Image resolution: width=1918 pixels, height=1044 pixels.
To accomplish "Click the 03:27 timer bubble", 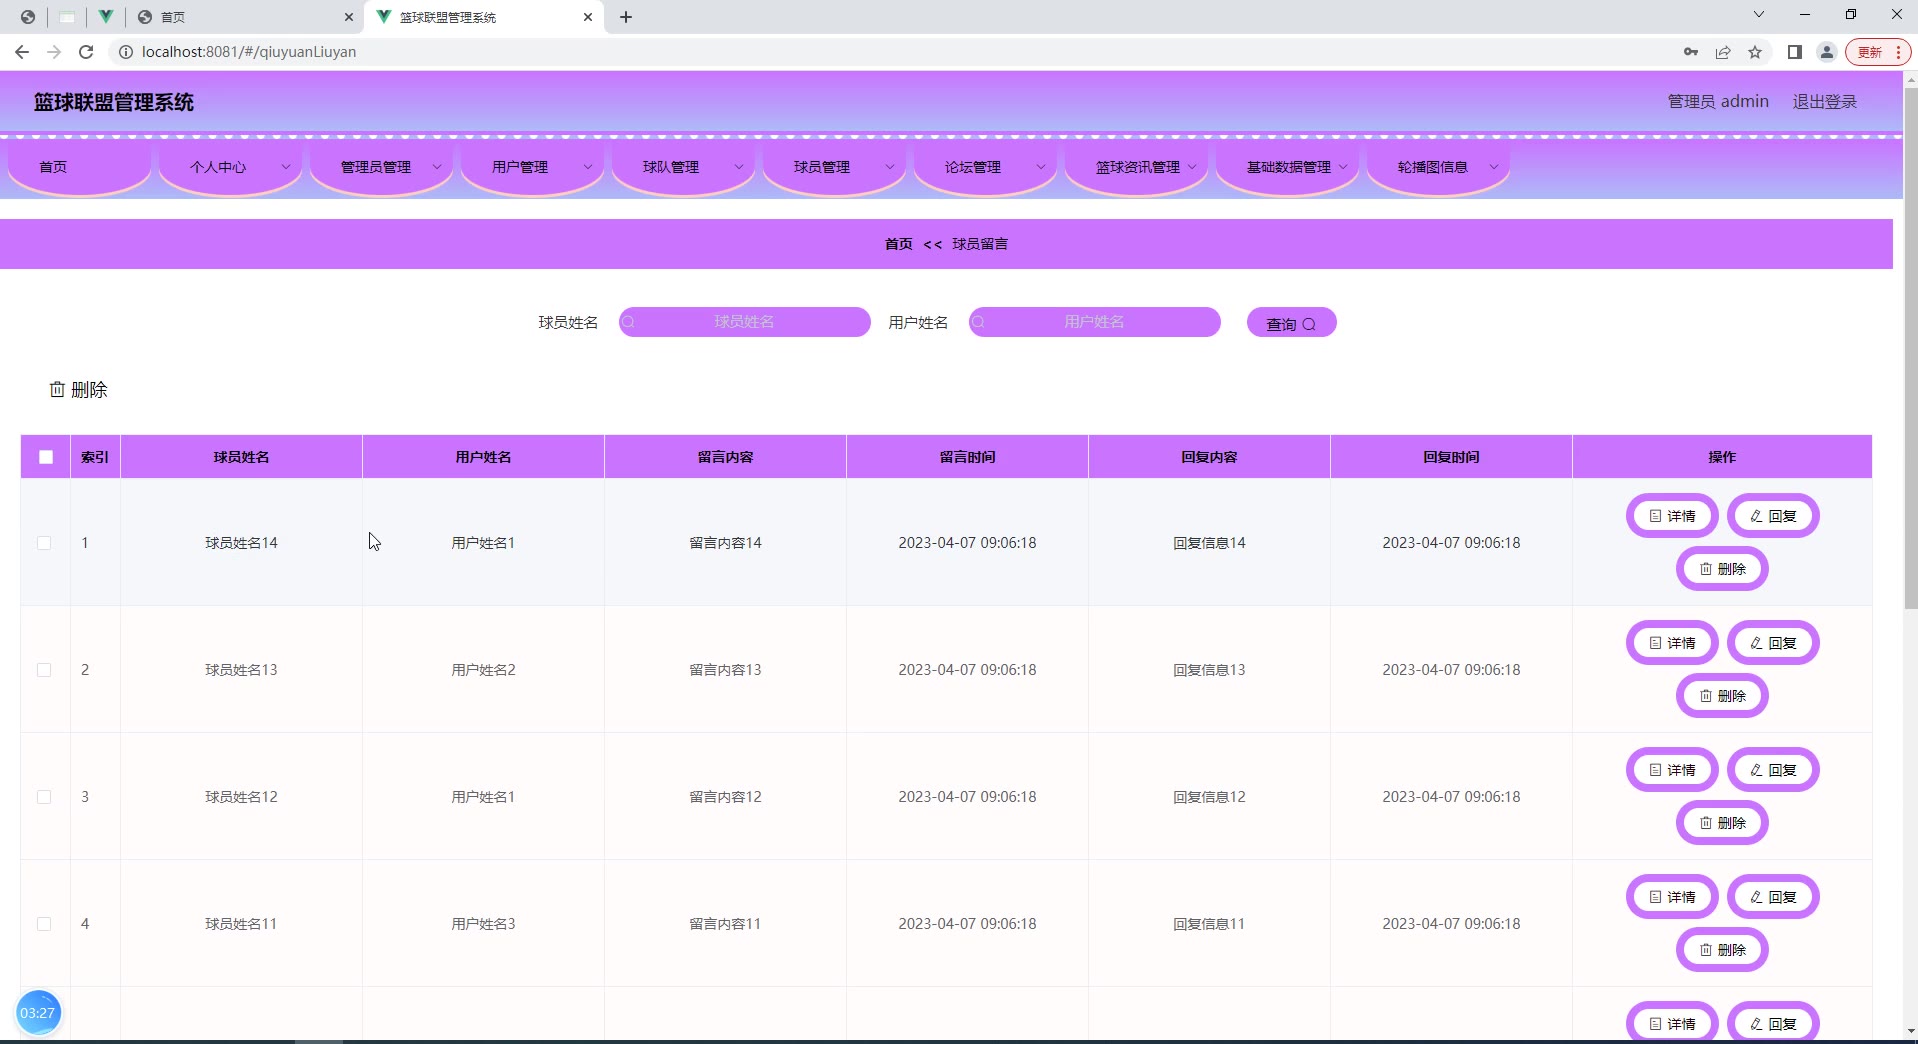I will 38,1013.
